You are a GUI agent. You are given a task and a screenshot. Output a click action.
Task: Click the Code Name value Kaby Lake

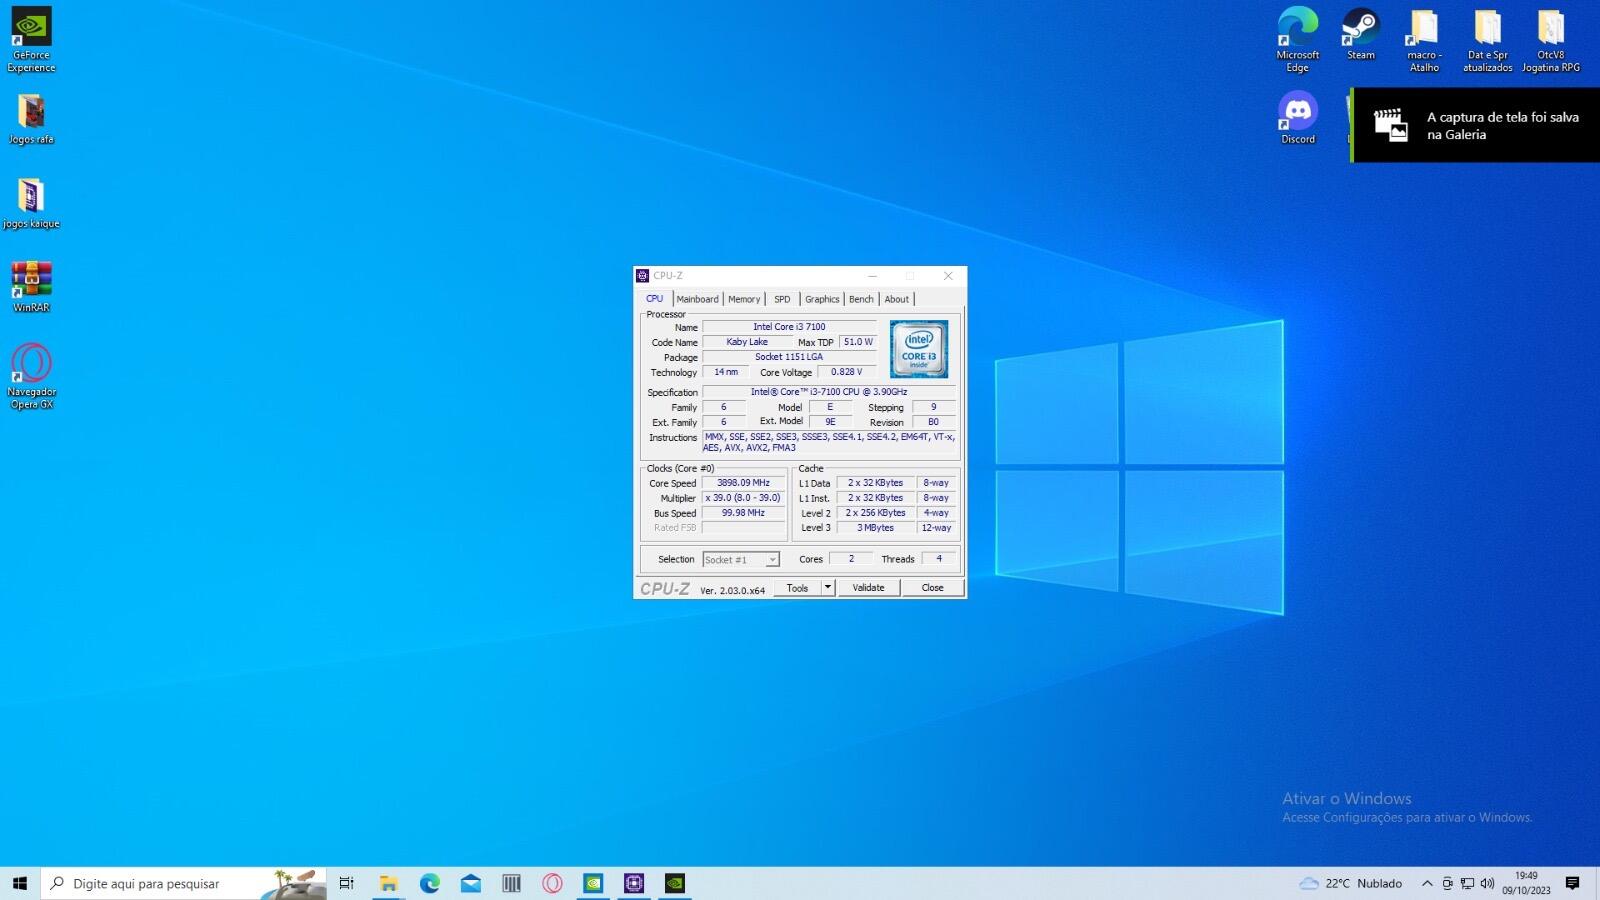coord(747,342)
